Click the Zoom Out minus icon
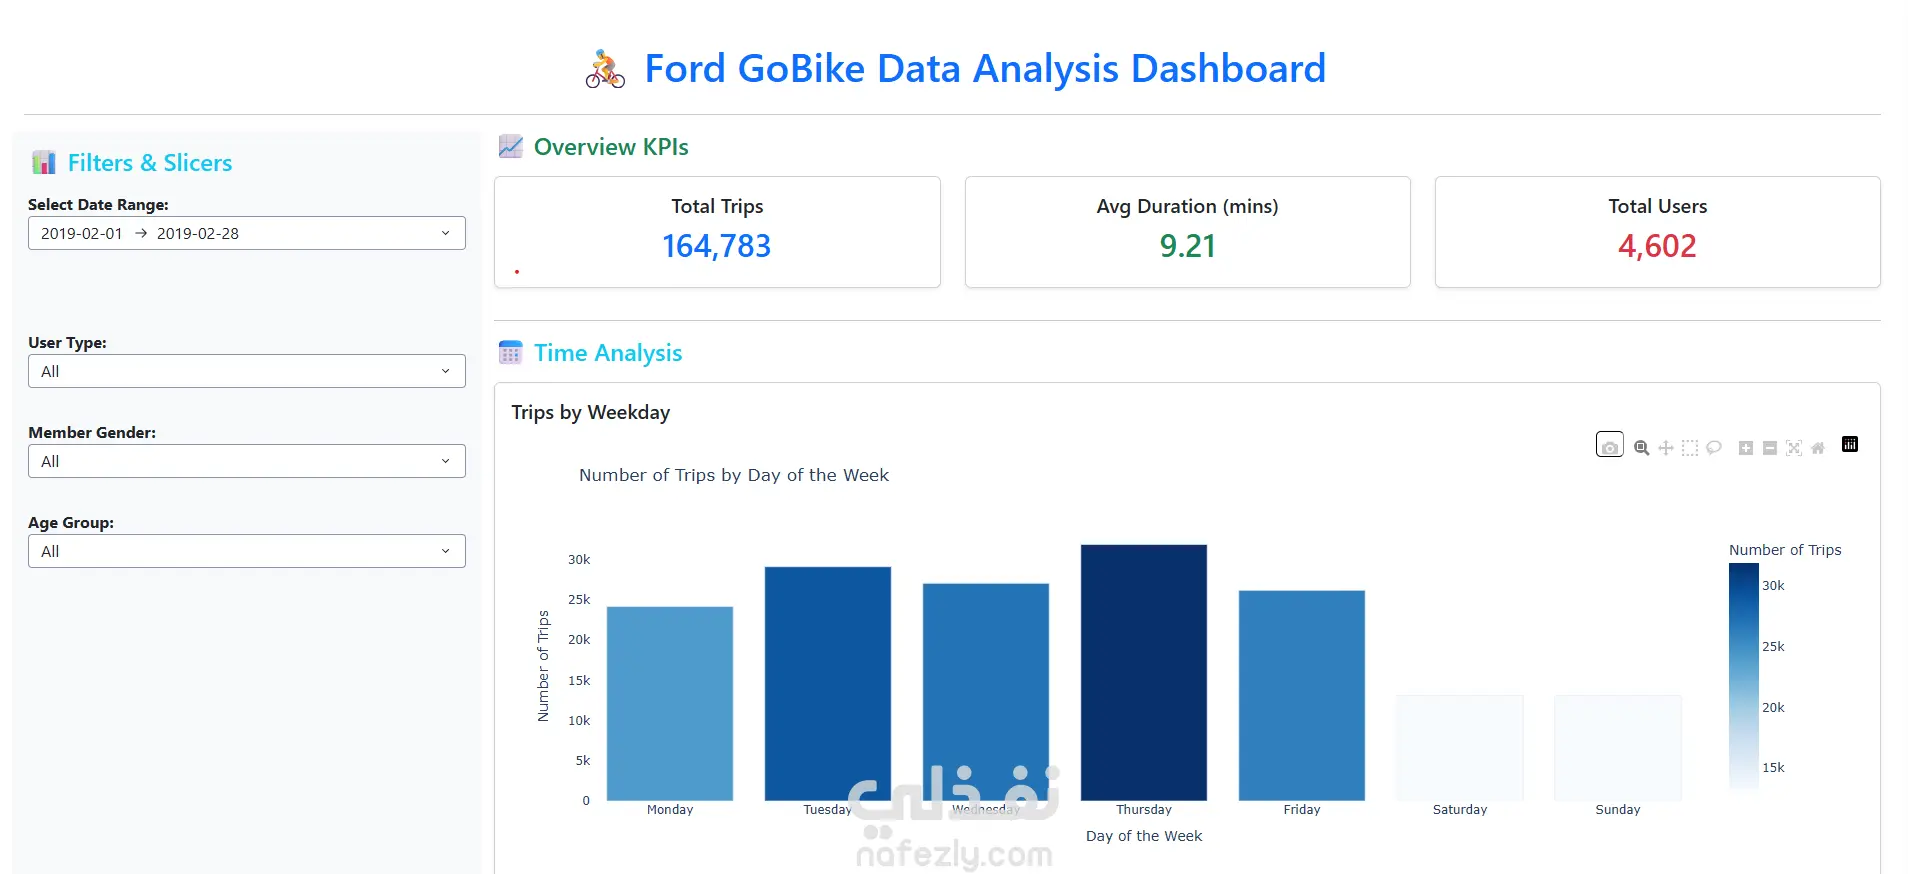Screen dimensions: 1908x874 1769,448
